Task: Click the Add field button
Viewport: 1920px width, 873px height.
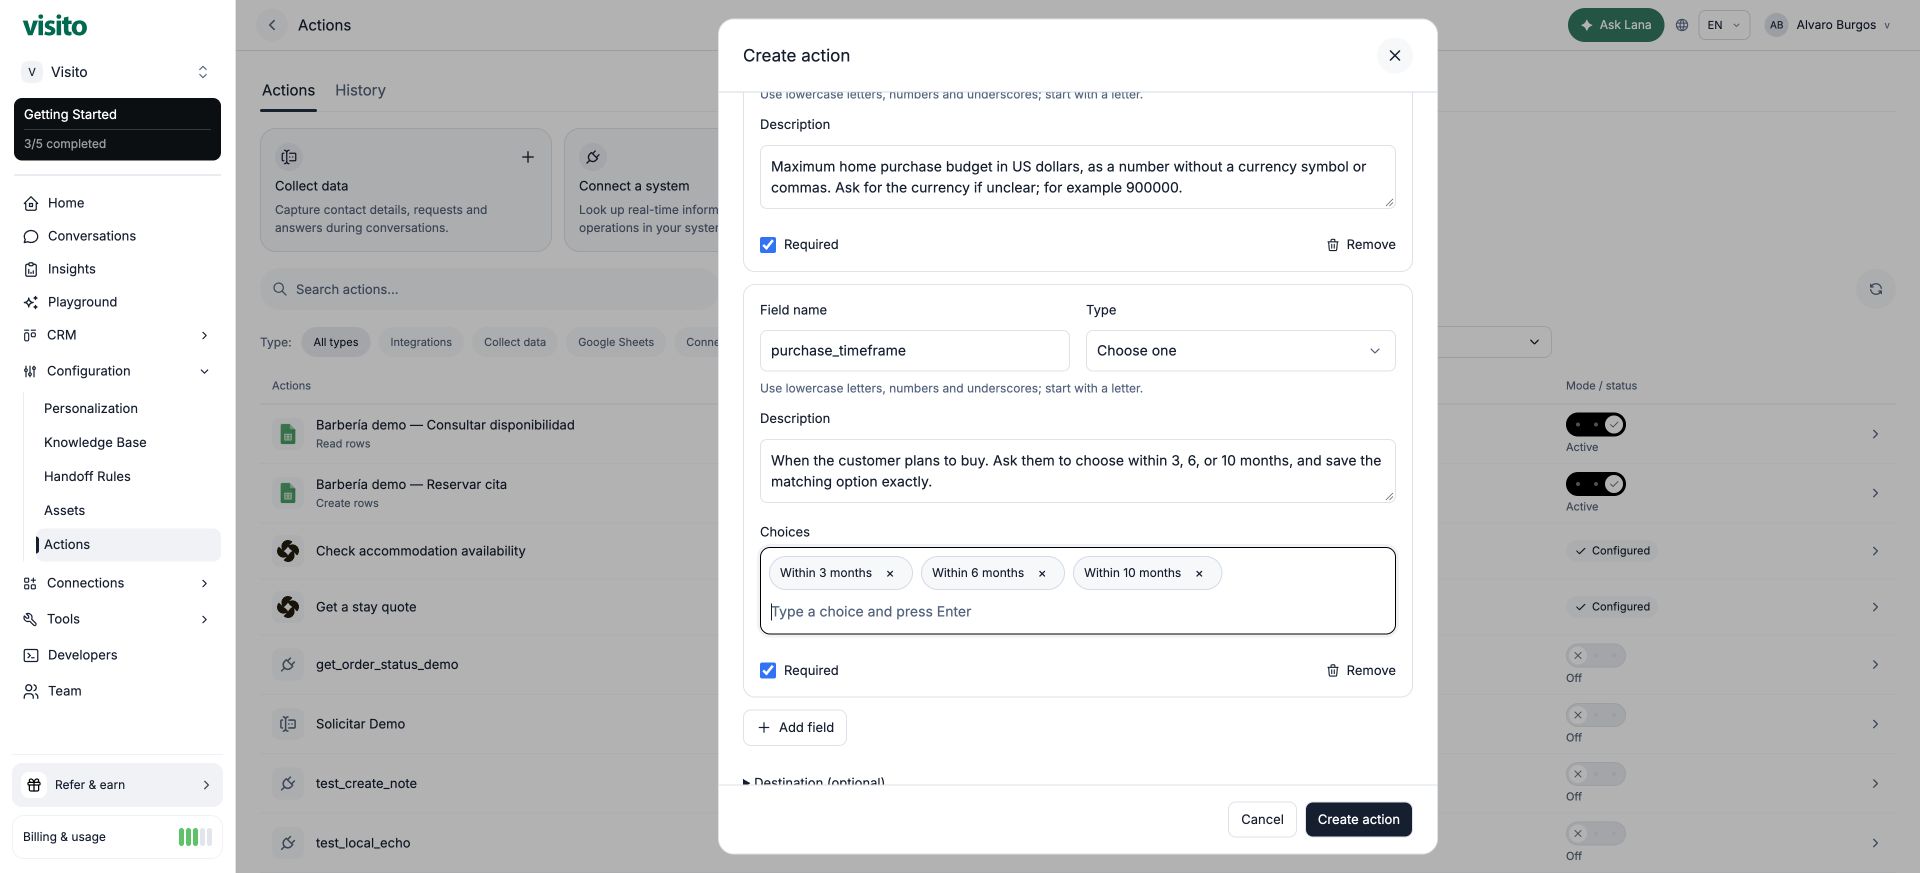Action: [x=795, y=728]
